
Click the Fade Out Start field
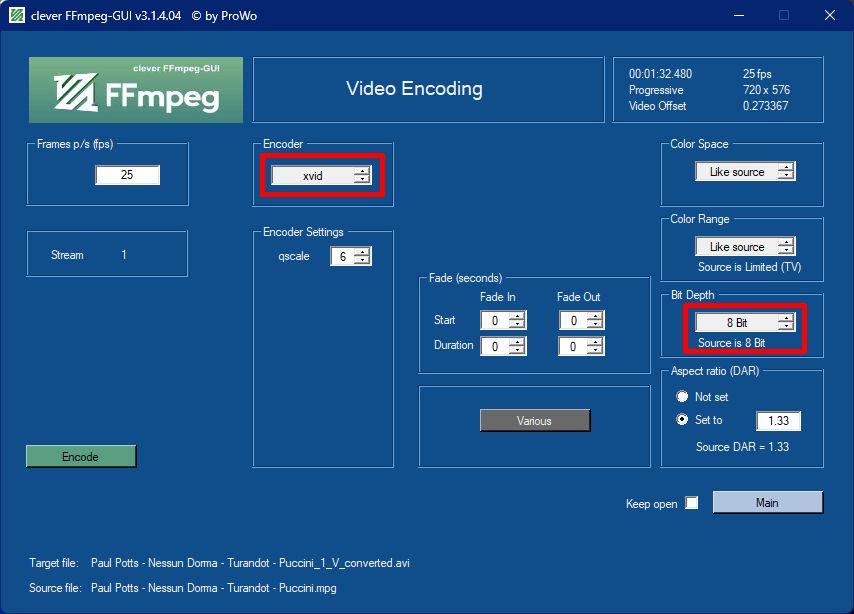573,320
